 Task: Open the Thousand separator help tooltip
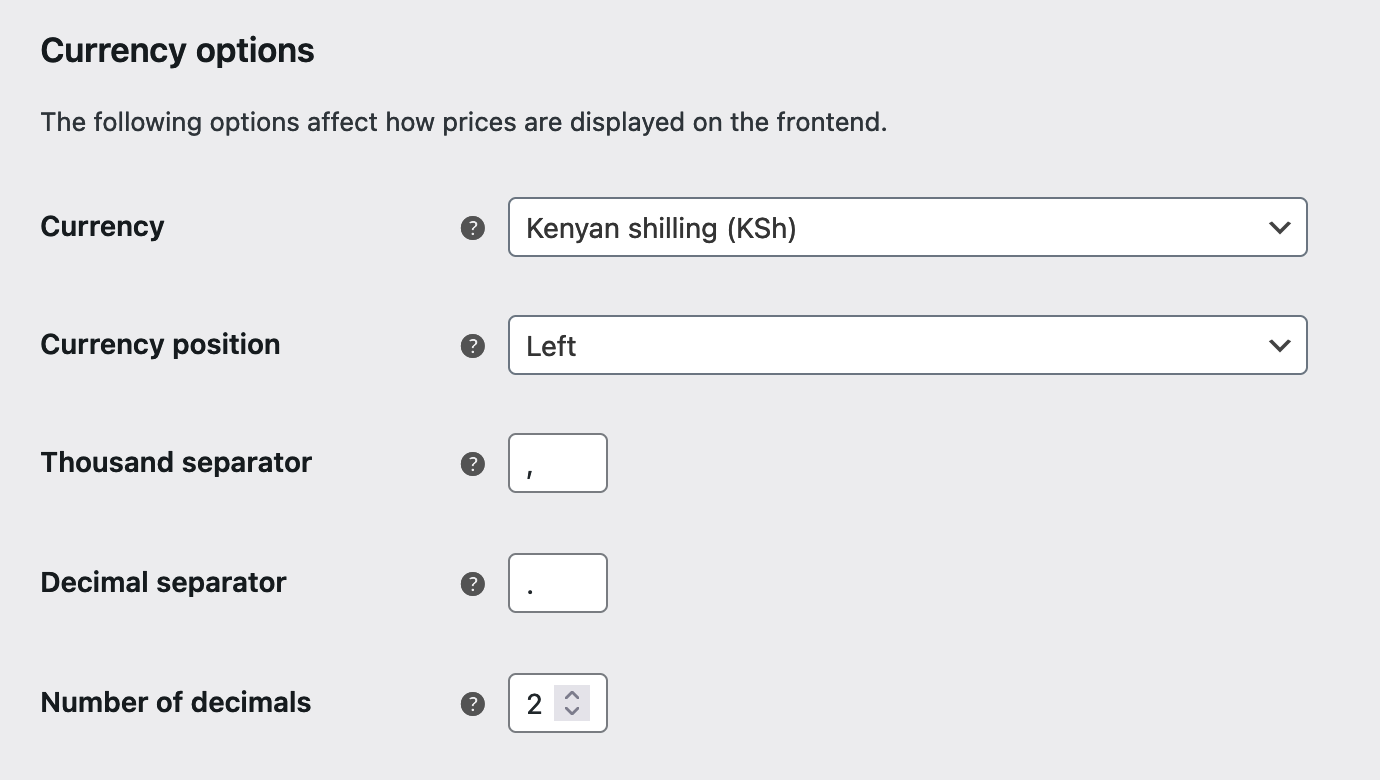pyautogui.click(x=472, y=463)
